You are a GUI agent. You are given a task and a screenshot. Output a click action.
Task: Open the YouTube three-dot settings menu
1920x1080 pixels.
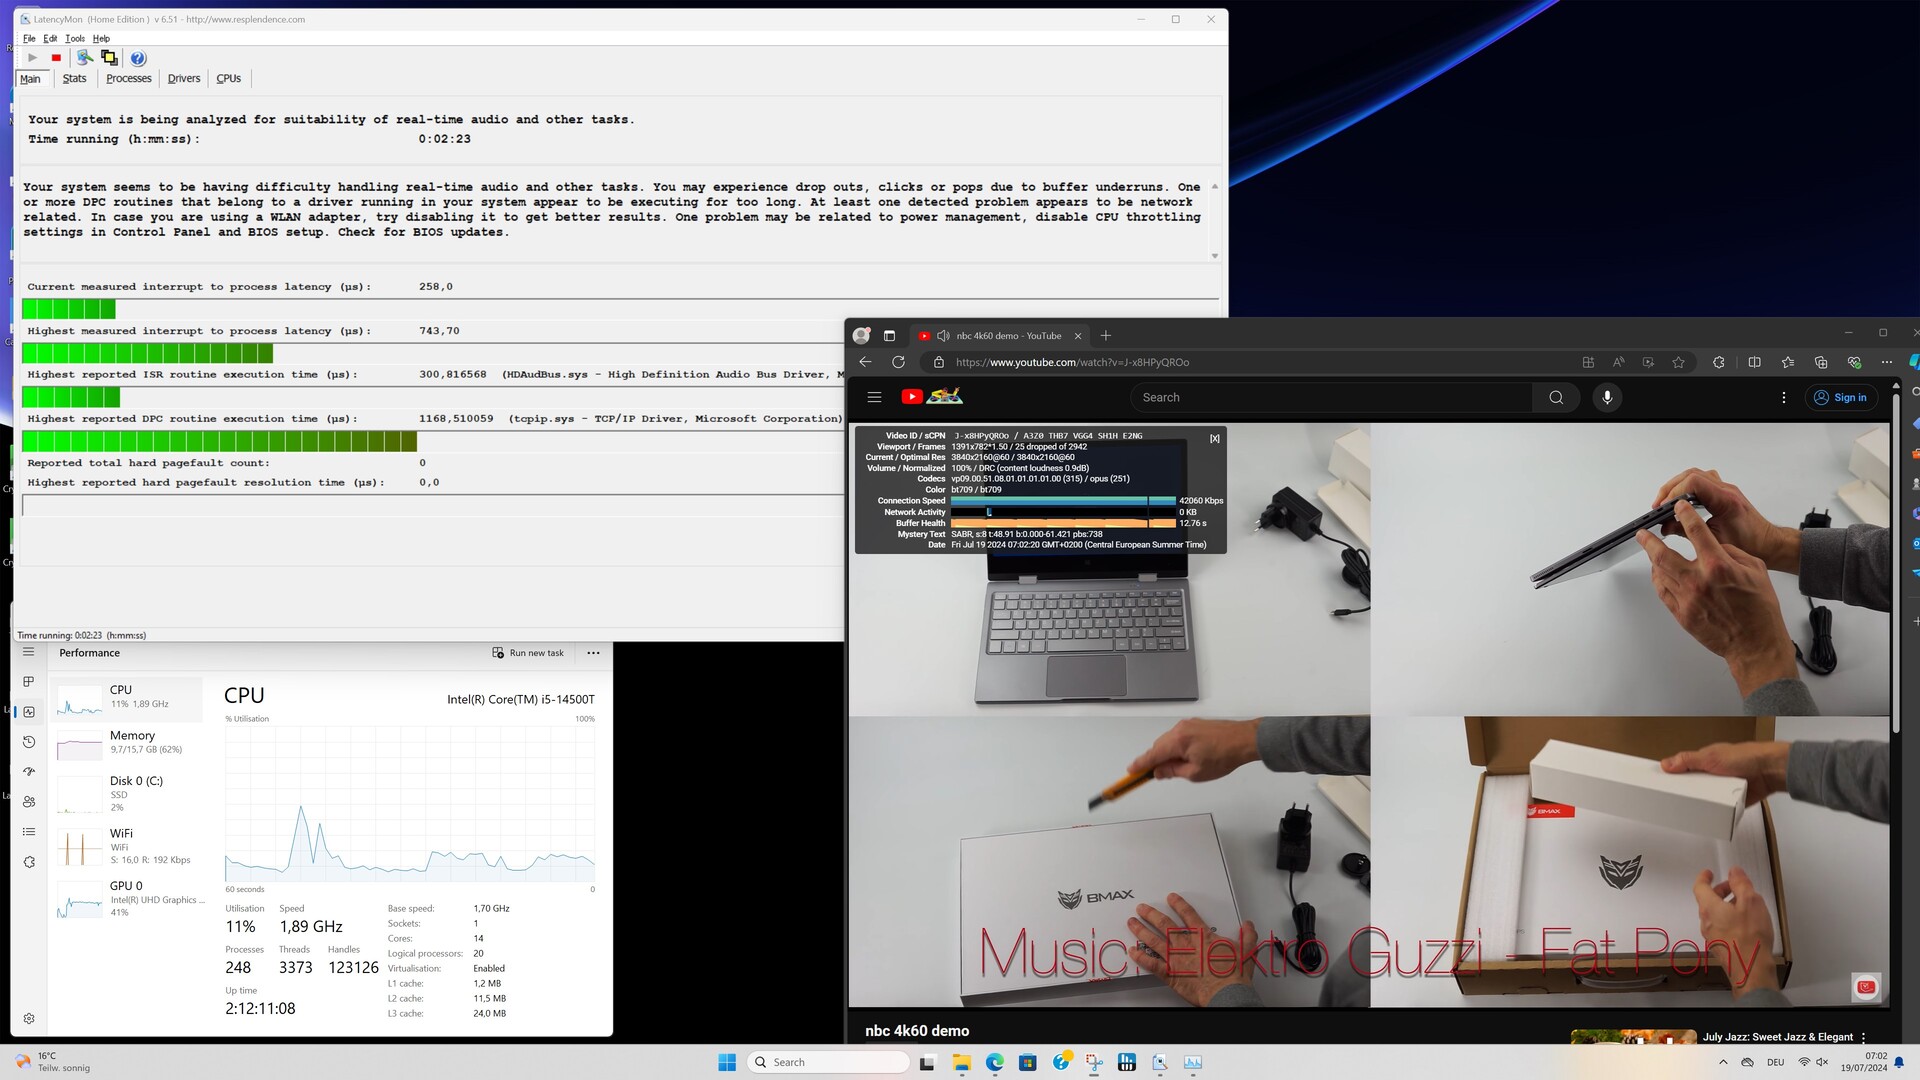click(1783, 397)
